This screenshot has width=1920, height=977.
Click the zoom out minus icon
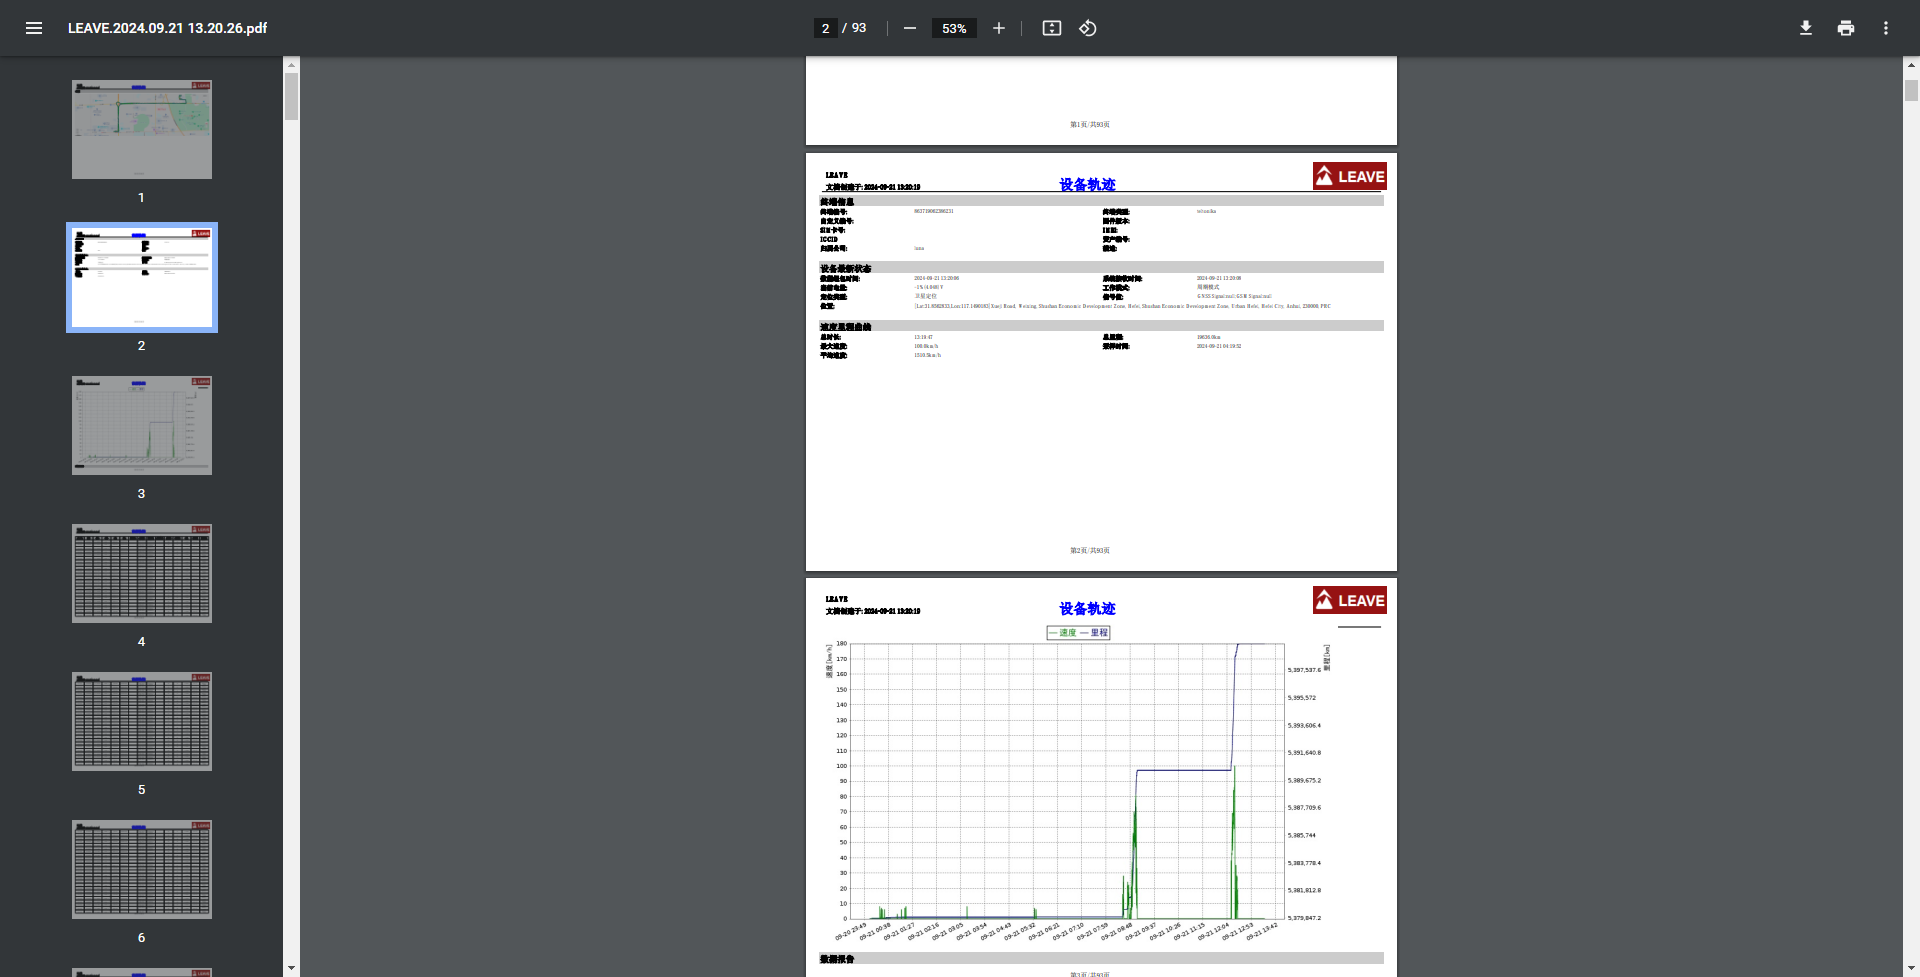click(x=909, y=28)
